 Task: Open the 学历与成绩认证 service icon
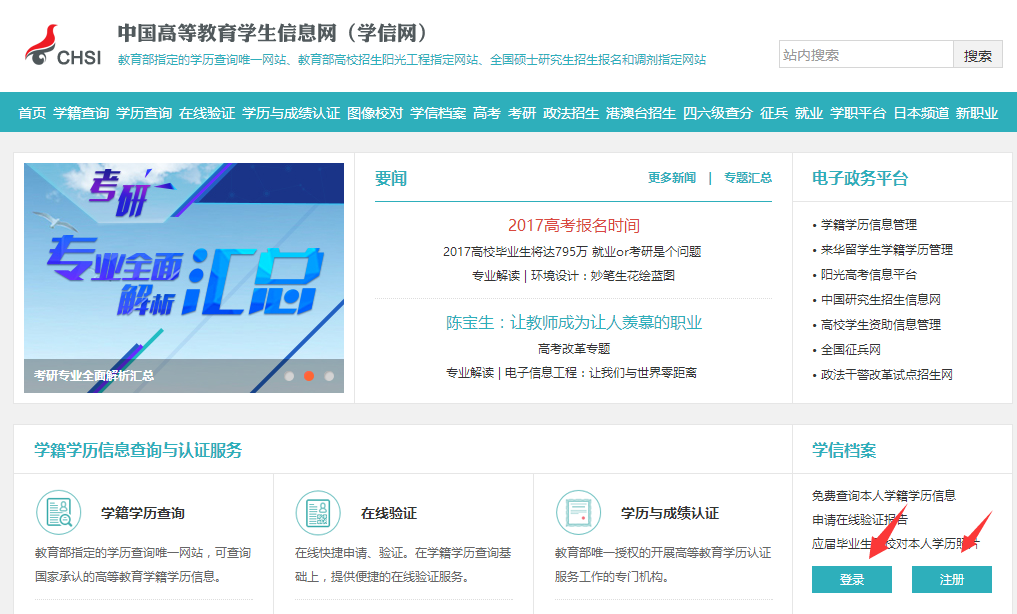(x=579, y=512)
